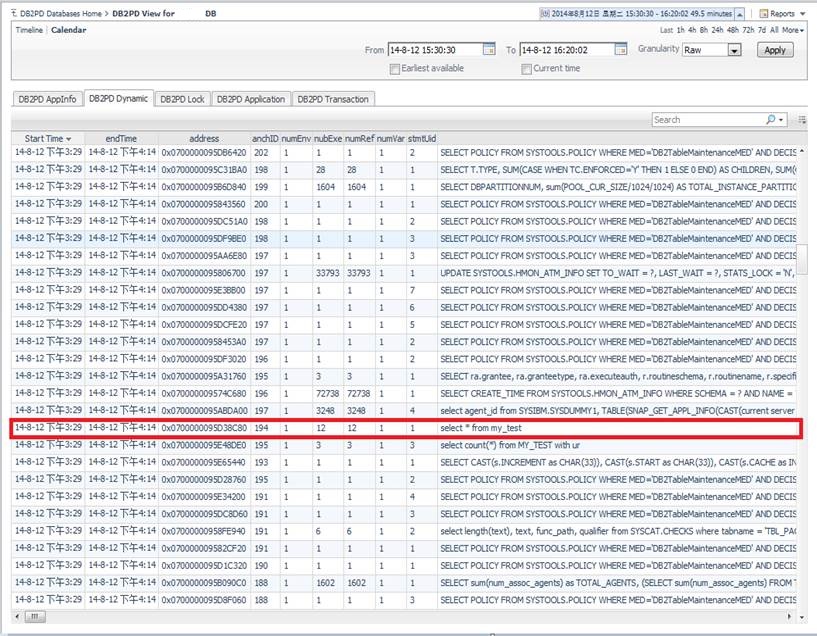Enable the Current time checkbox

coord(526,69)
